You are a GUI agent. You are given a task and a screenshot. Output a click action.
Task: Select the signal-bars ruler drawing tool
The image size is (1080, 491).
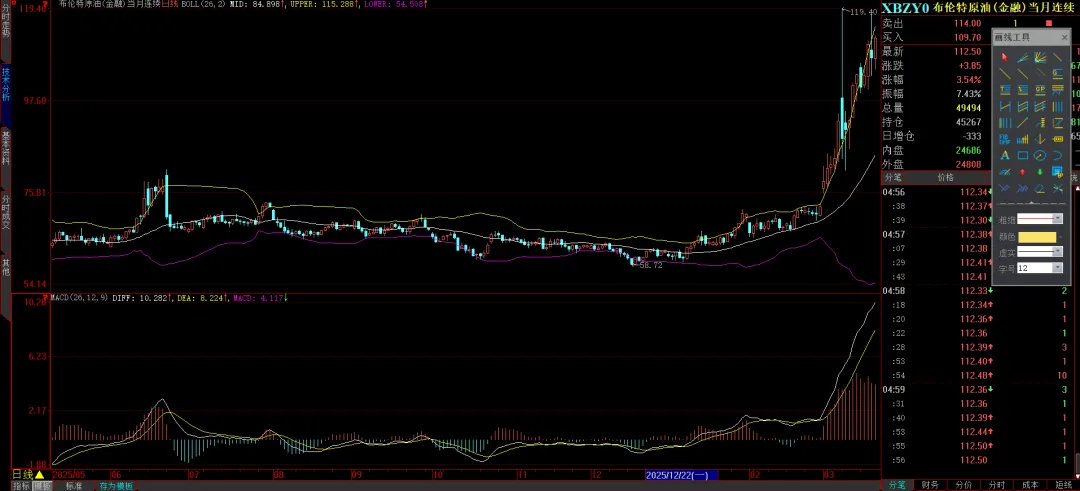pos(1022,139)
